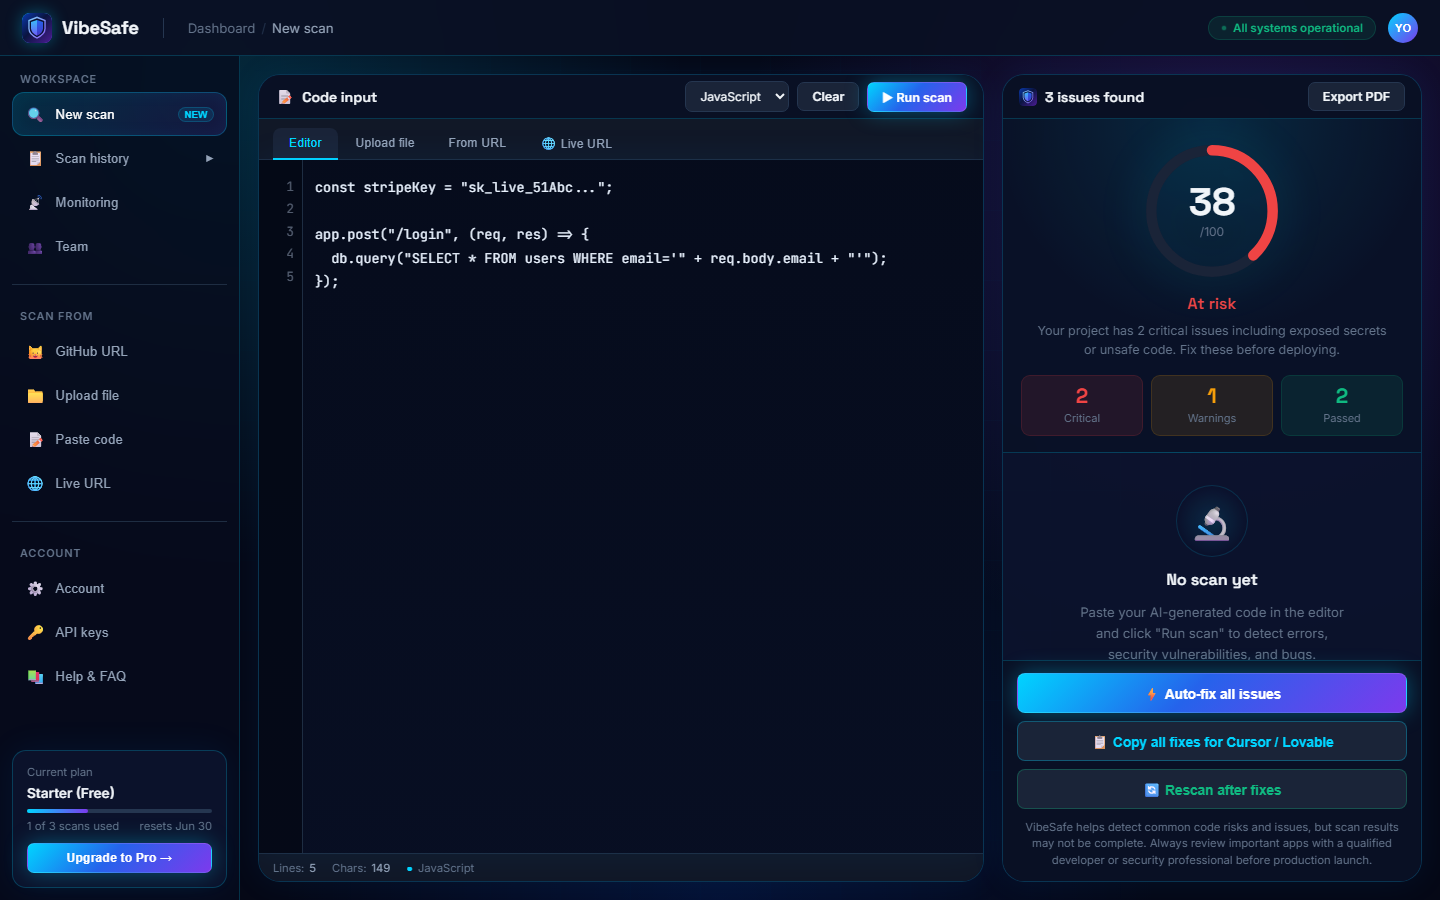
Task: Click the All systems operational status badge
Action: point(1292,28)
